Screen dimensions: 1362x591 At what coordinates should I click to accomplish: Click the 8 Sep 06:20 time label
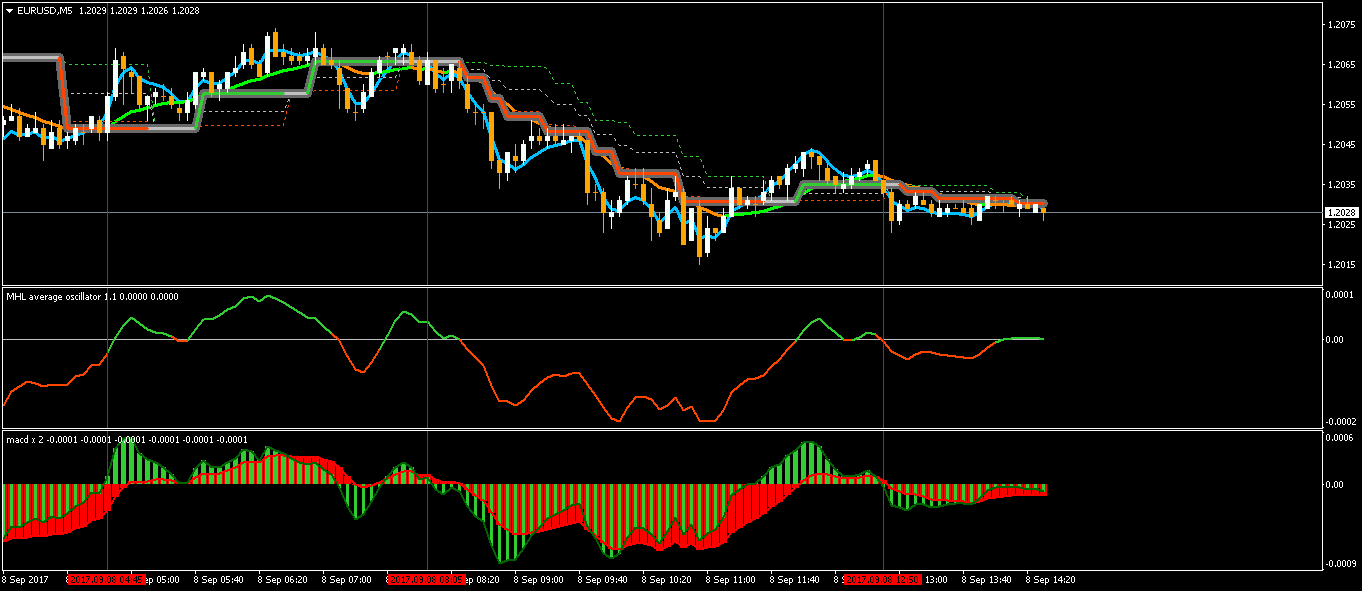(283, 579)
